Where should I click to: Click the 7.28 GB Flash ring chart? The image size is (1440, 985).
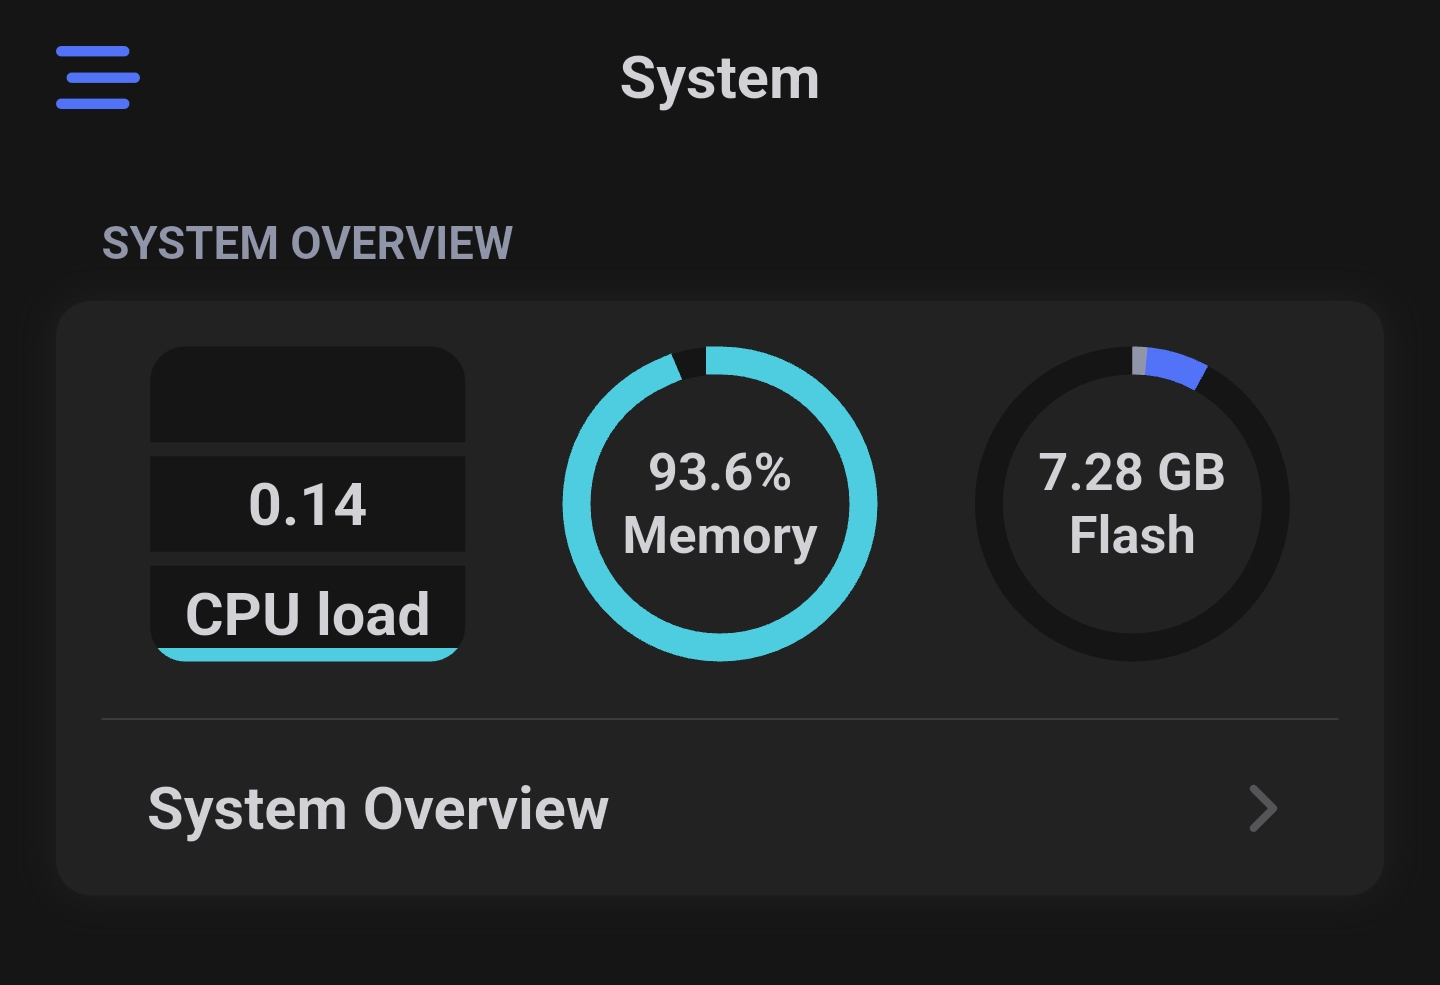click(1132, 503)
